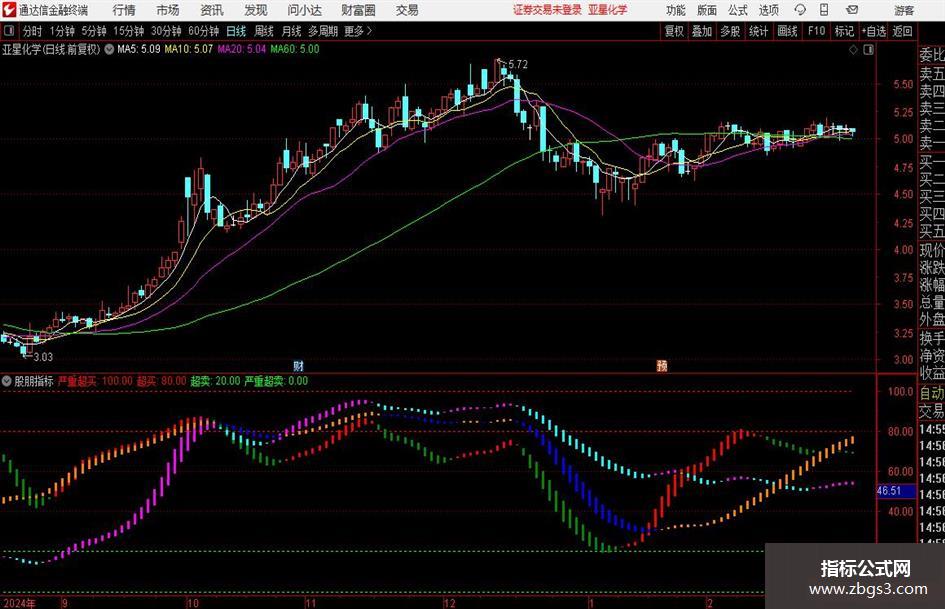The height and width of the screenshot is (609, 945).
Task: Switch to the 30分钟 period
Action: [166, 31]
